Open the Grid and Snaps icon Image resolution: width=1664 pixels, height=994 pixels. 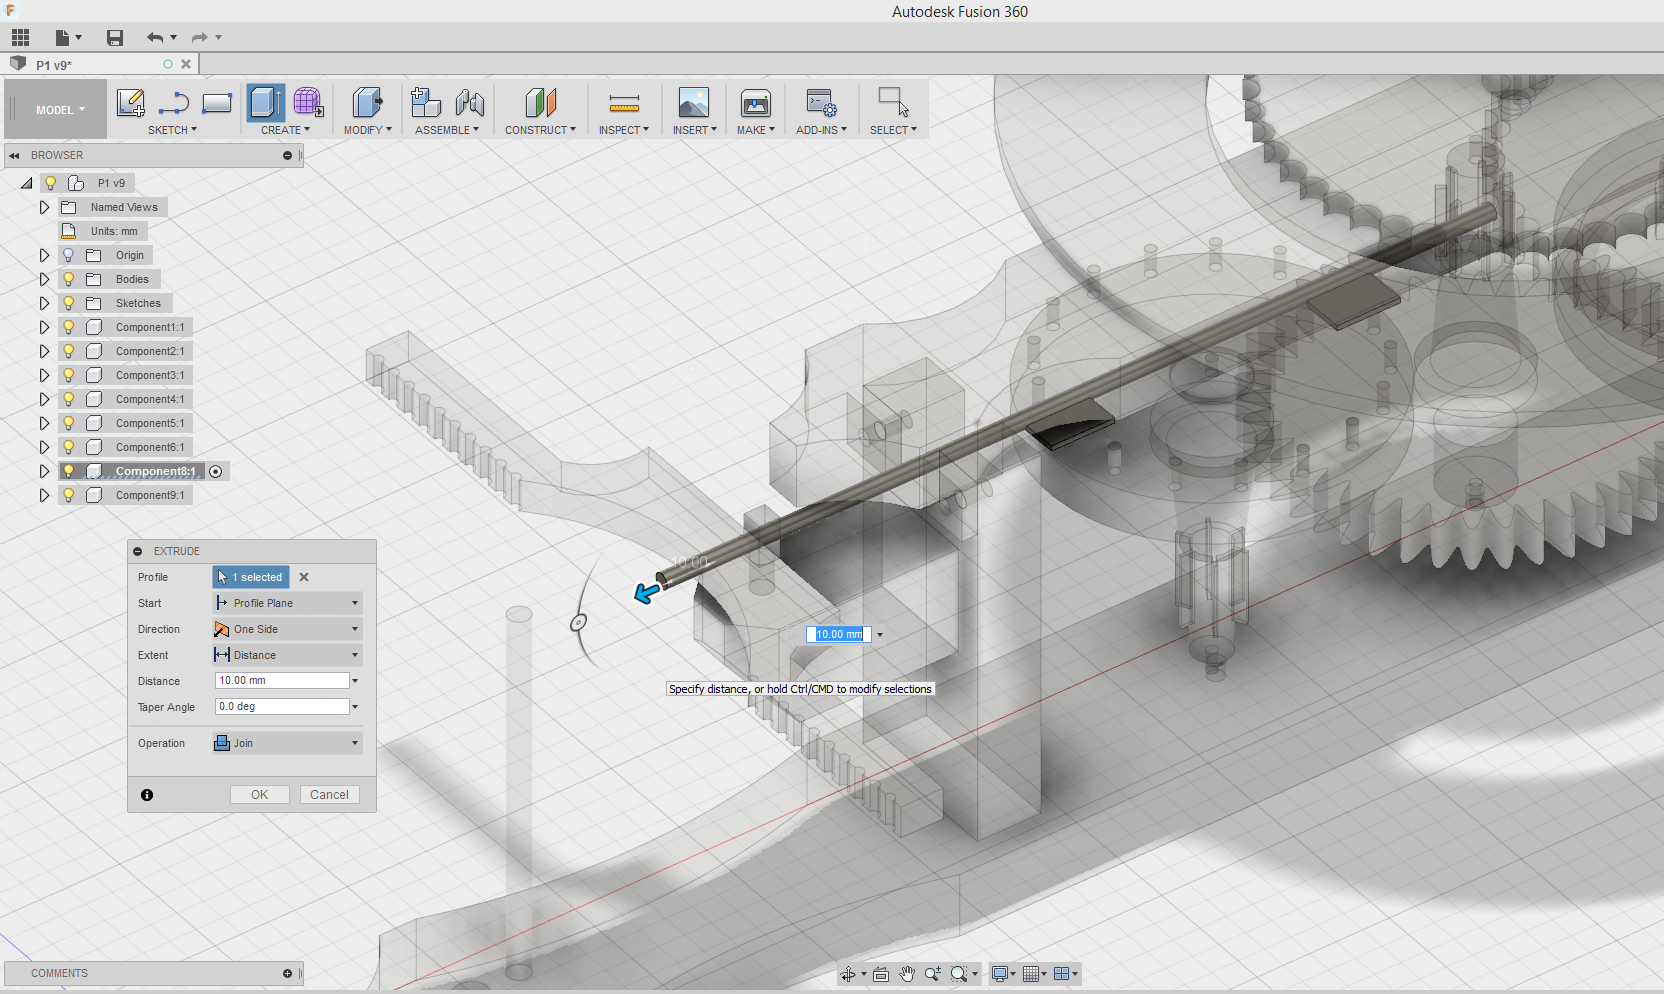[x=1031, y=974]
